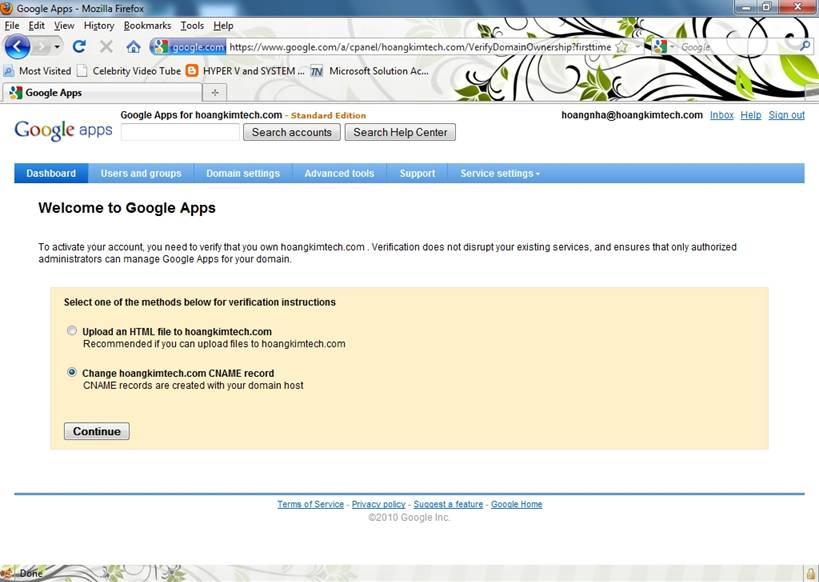Screen dimensions: 819x582
Task: Click the Sign out link
Action: coord(786,115)
